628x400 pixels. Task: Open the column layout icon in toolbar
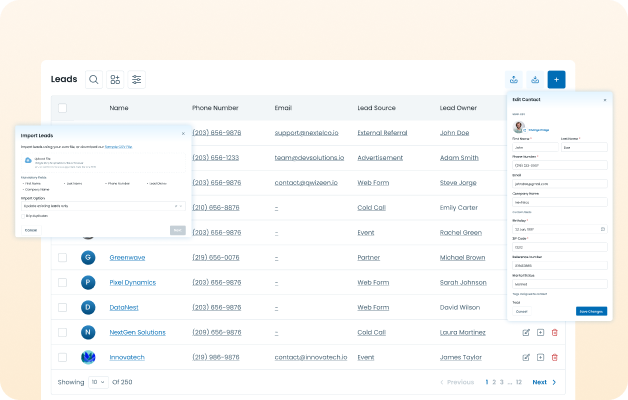point(115,79)
